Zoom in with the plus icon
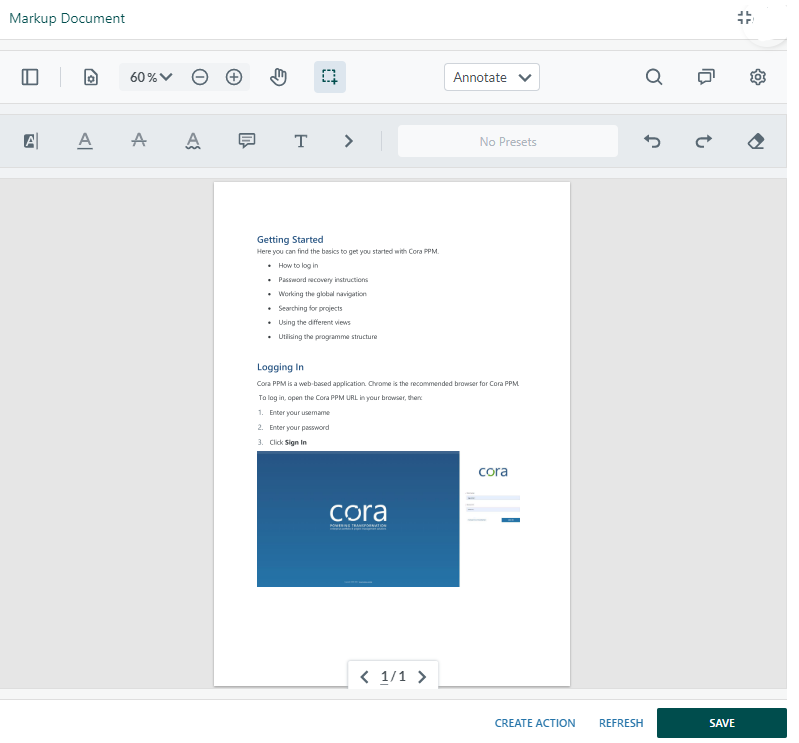The height and width of the screenshot is (743, 799). [x=234, y=77]
